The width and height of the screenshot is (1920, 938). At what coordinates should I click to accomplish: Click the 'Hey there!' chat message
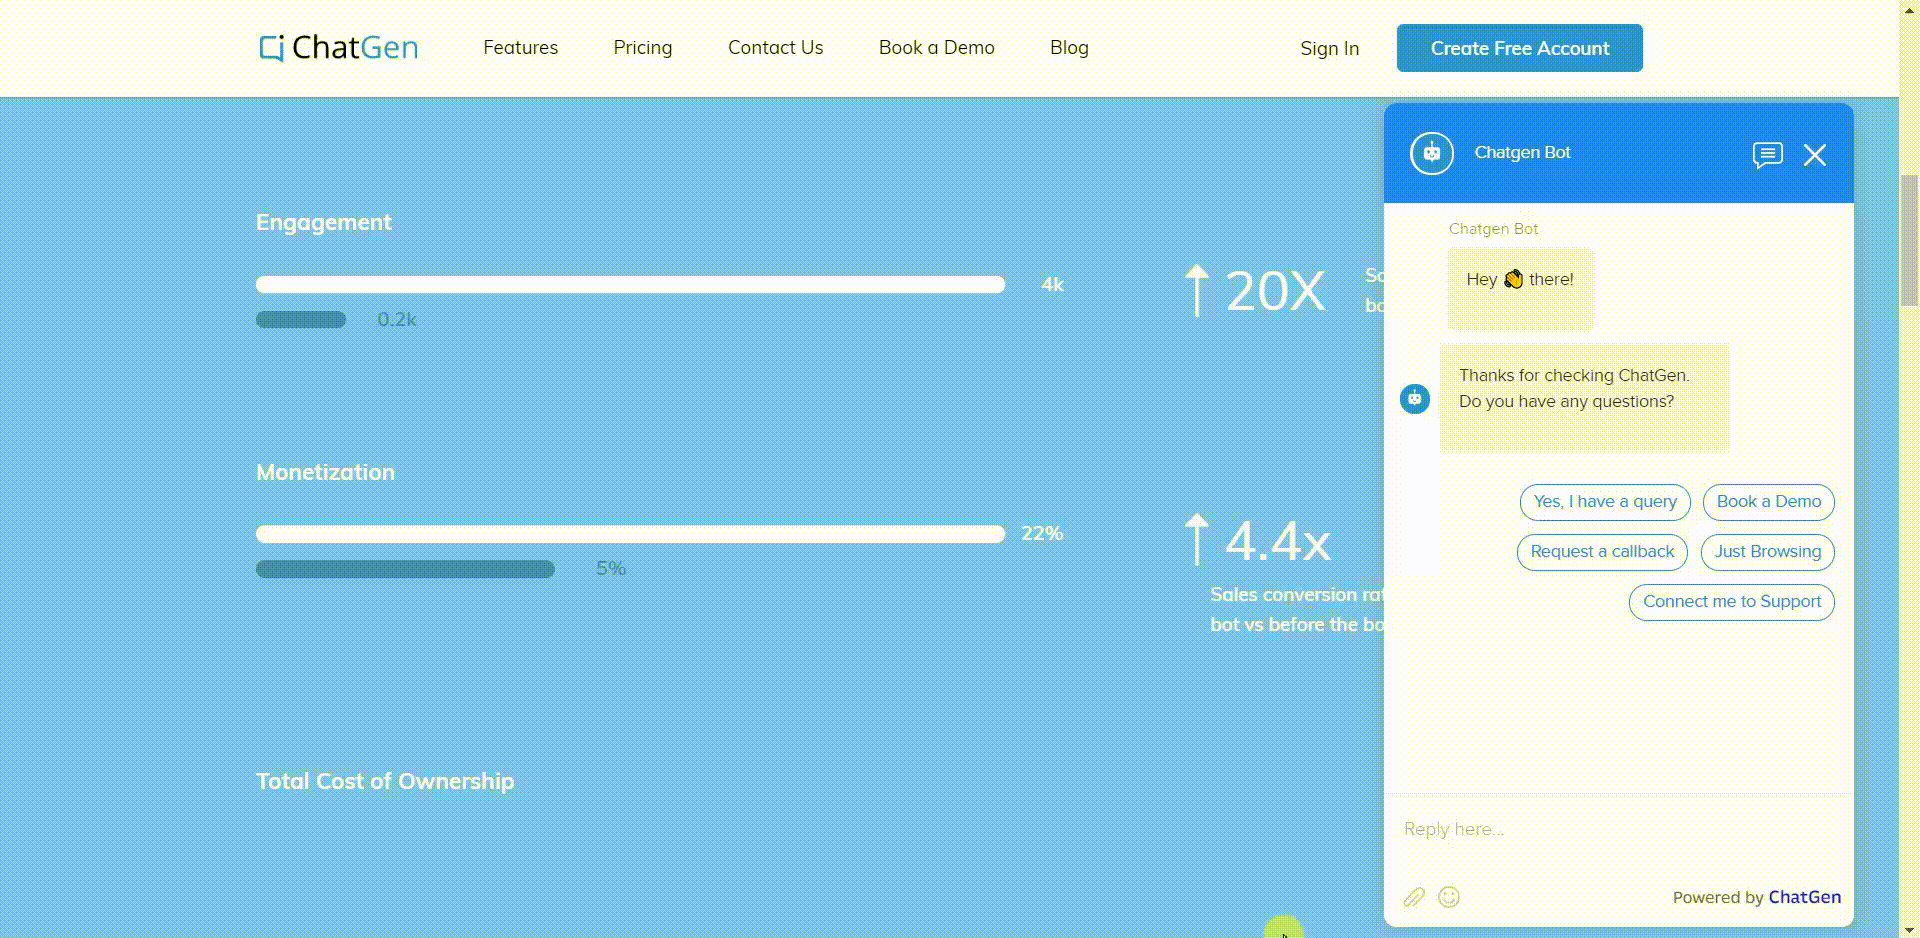[1520, 288]
